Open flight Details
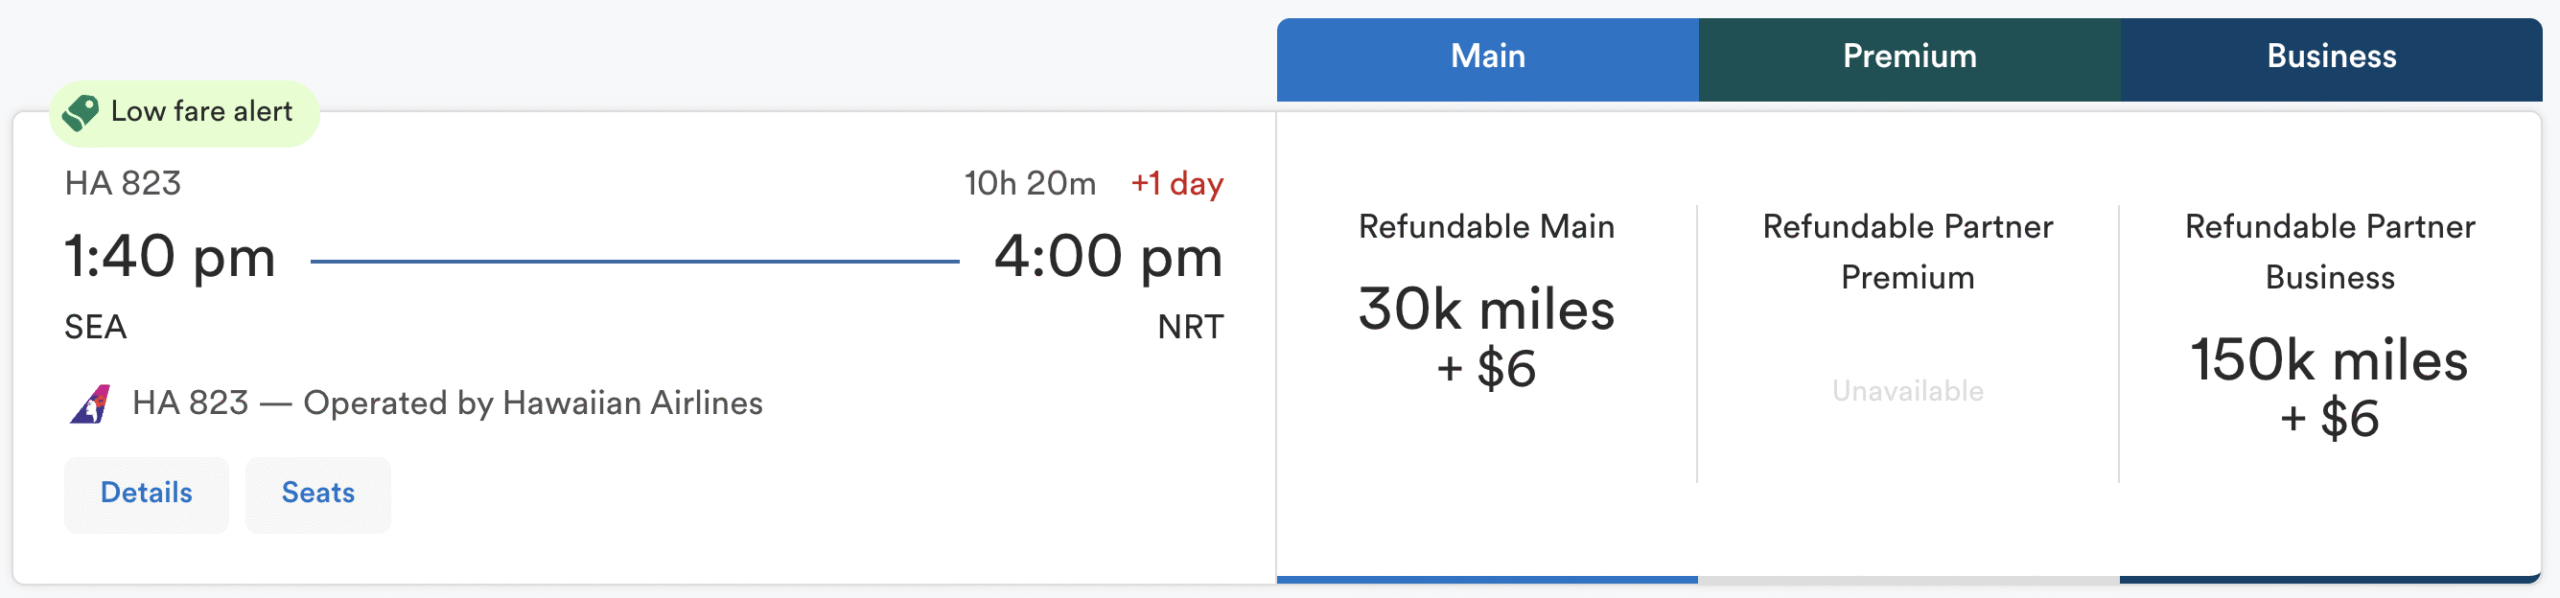 pyautogui.click(x=146, y=493)
